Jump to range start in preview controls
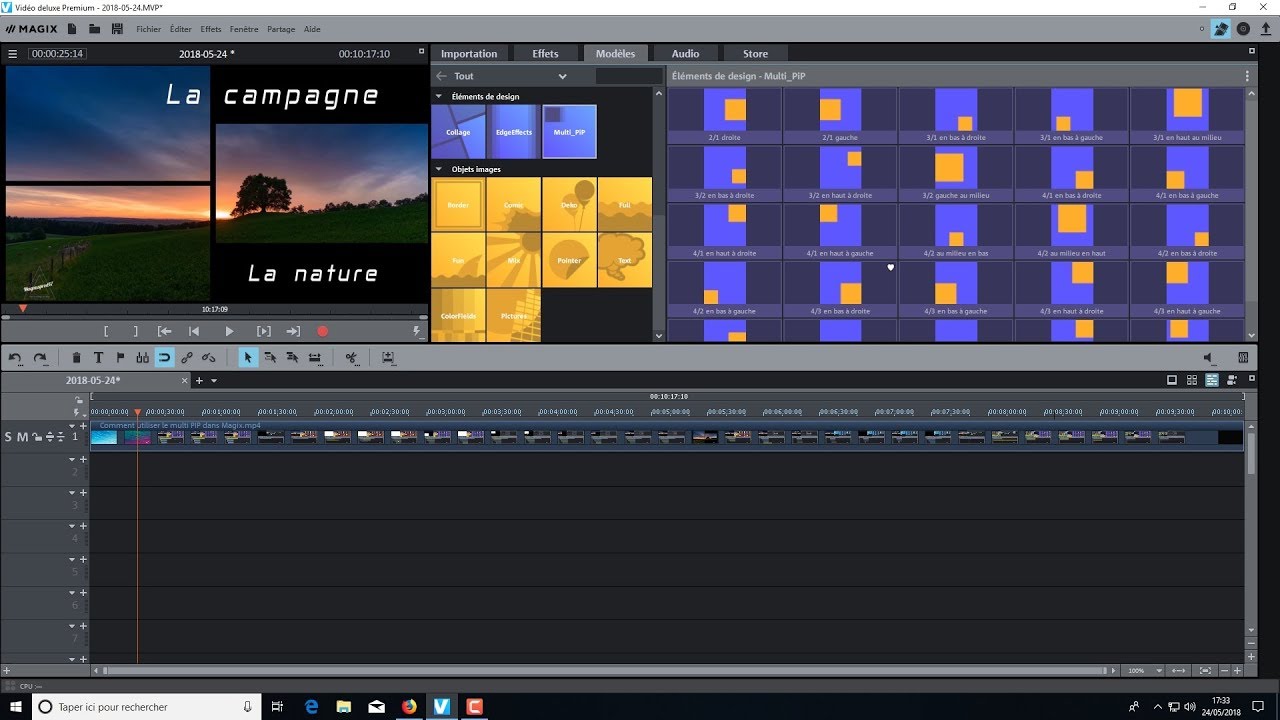The height and width of the screenshot is (720, 1280). (165, 331)
